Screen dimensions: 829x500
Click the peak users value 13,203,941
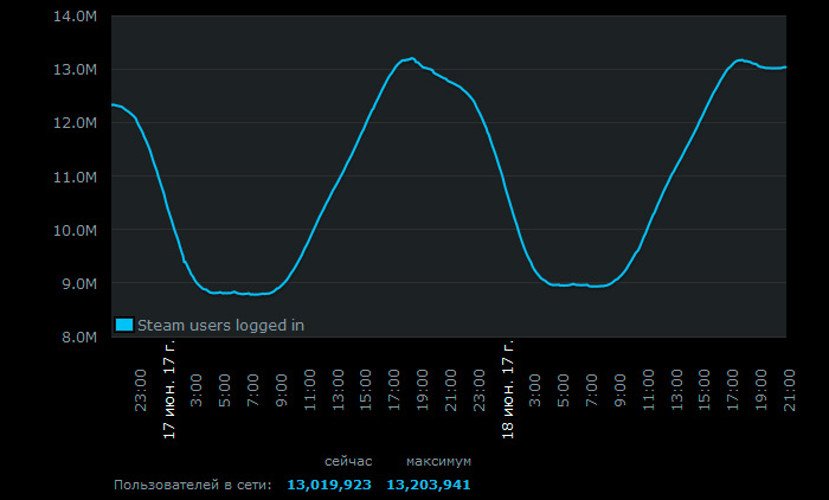[x=428, y=485]
